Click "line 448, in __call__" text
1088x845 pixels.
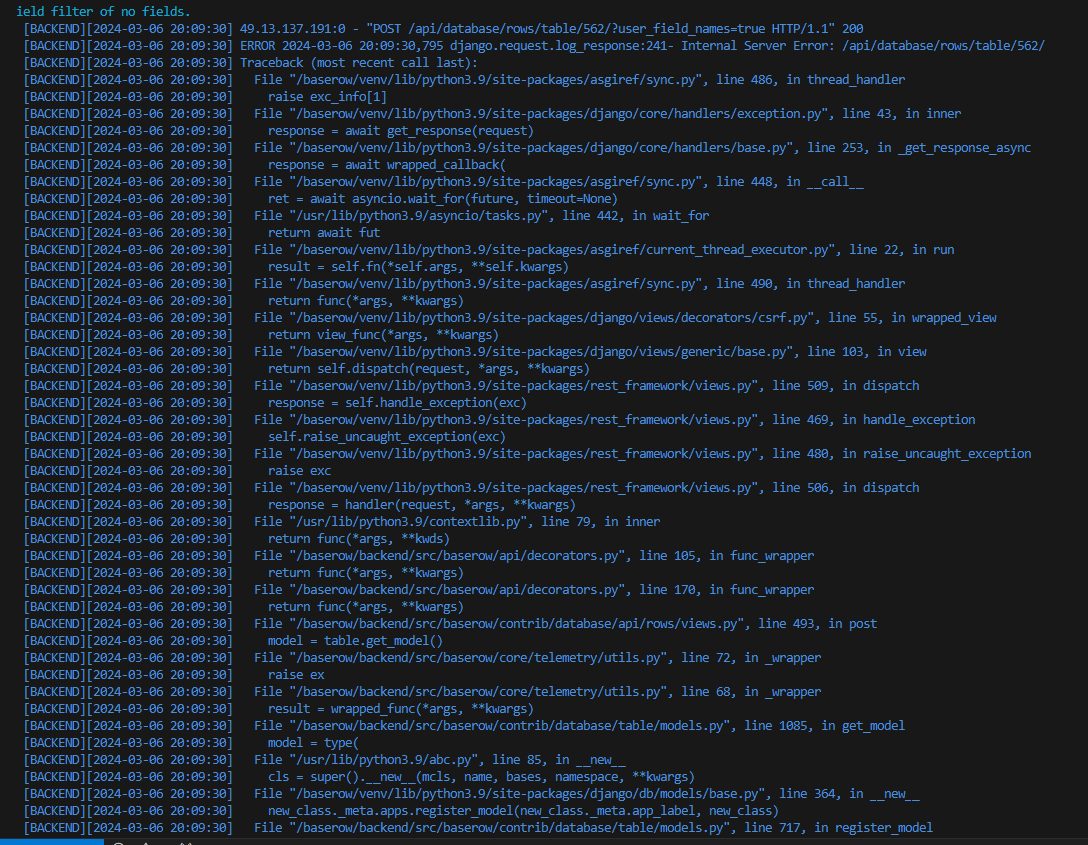tap(790, 181)
